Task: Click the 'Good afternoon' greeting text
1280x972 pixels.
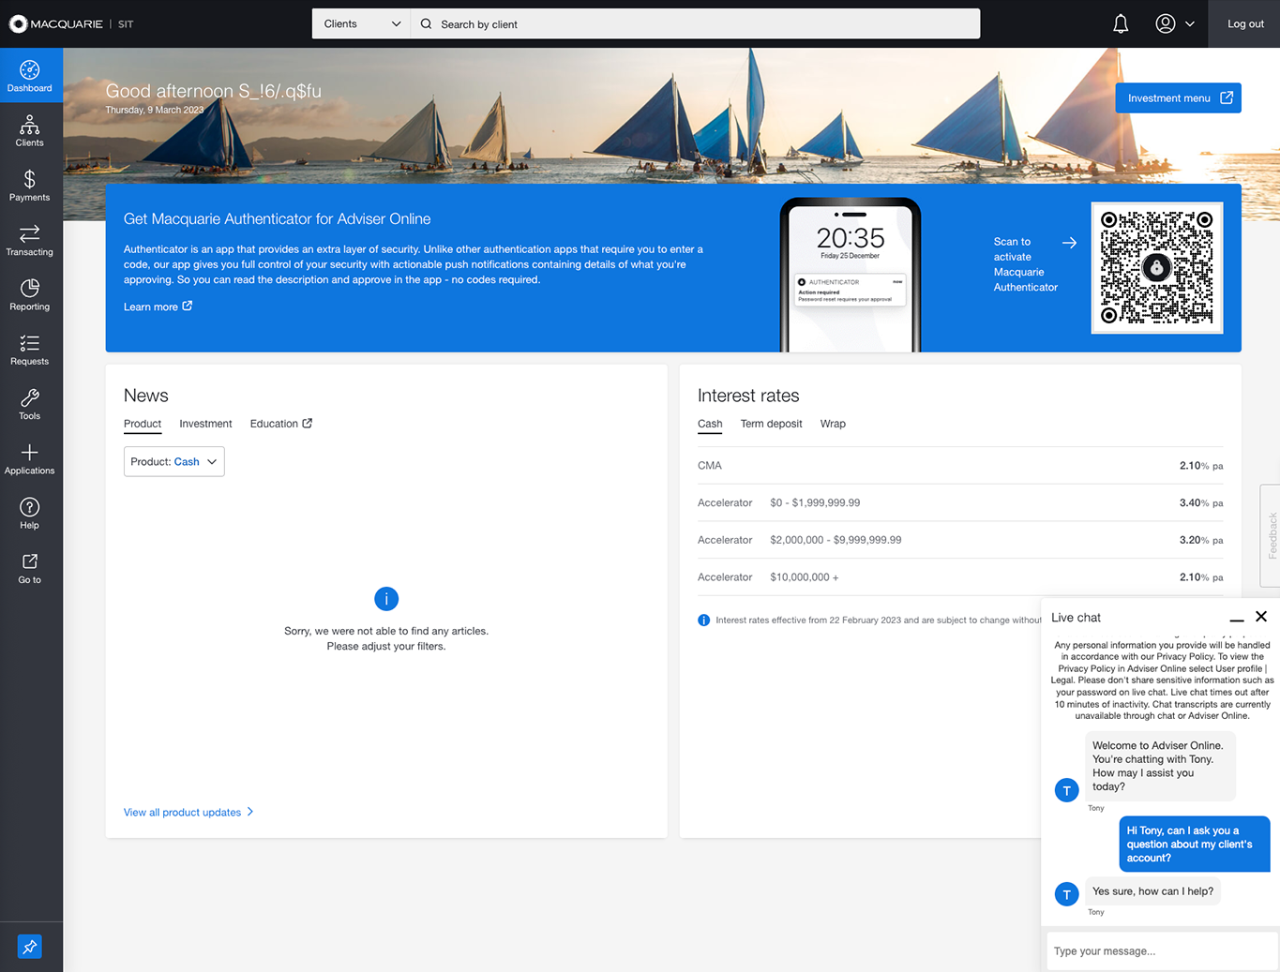Action: 214,91
